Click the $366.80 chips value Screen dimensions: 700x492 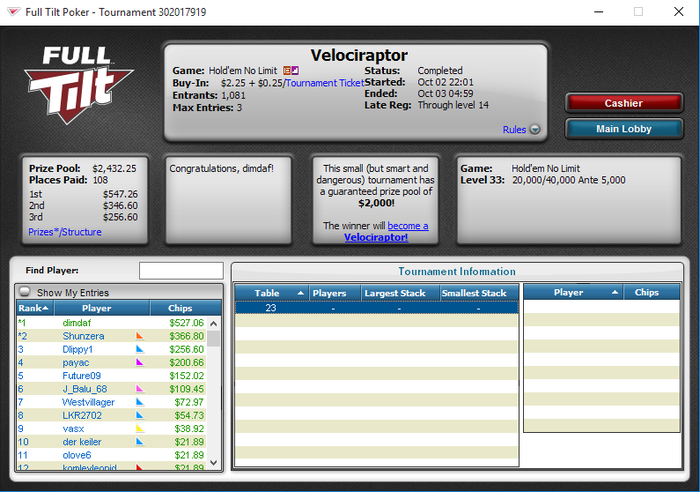click(187, 336)
